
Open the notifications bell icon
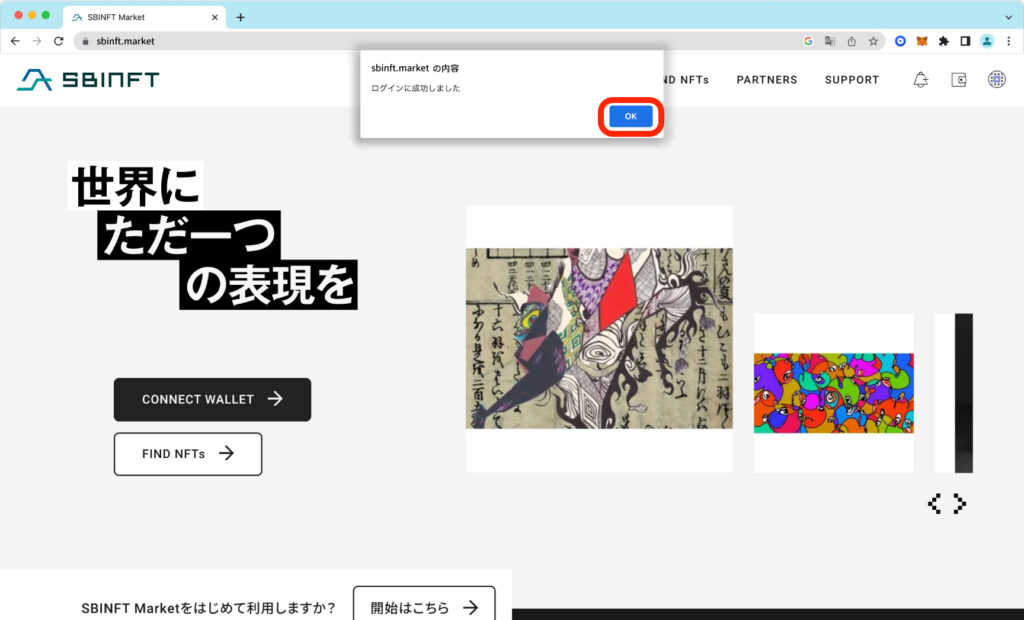[x=921, y=80]
